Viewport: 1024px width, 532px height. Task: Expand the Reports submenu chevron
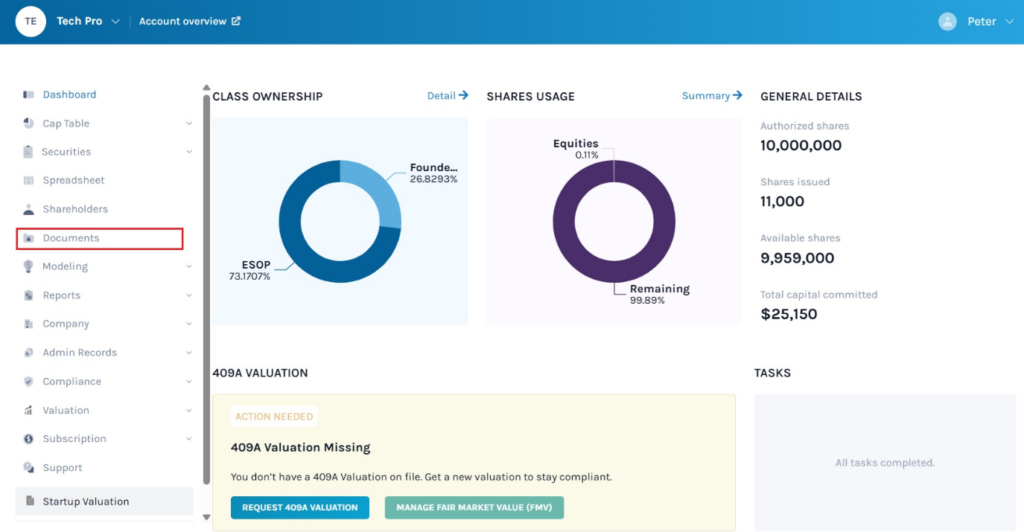[189, 296]
